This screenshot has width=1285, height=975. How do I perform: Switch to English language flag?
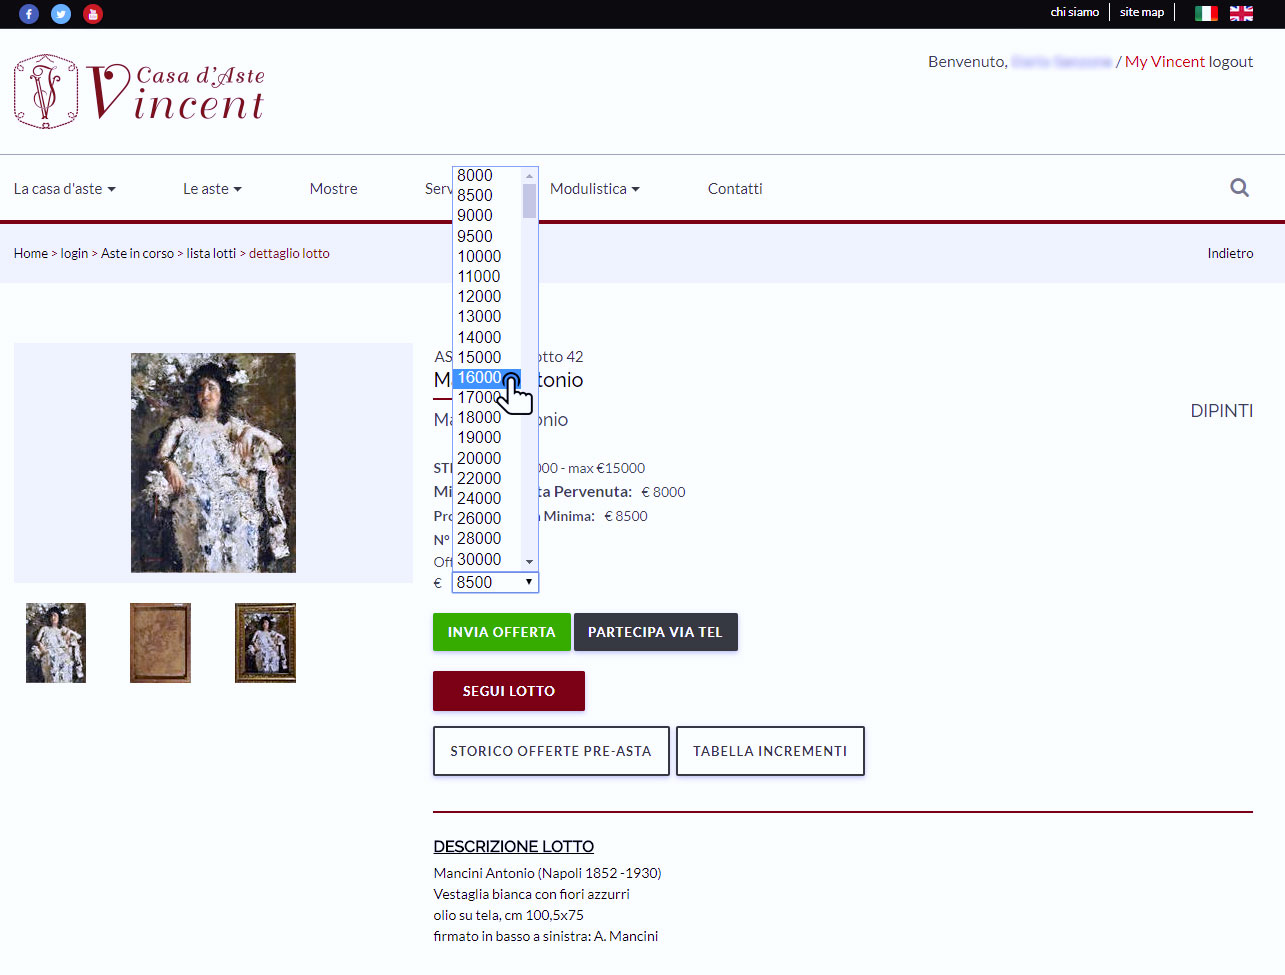pos(1241,13)
